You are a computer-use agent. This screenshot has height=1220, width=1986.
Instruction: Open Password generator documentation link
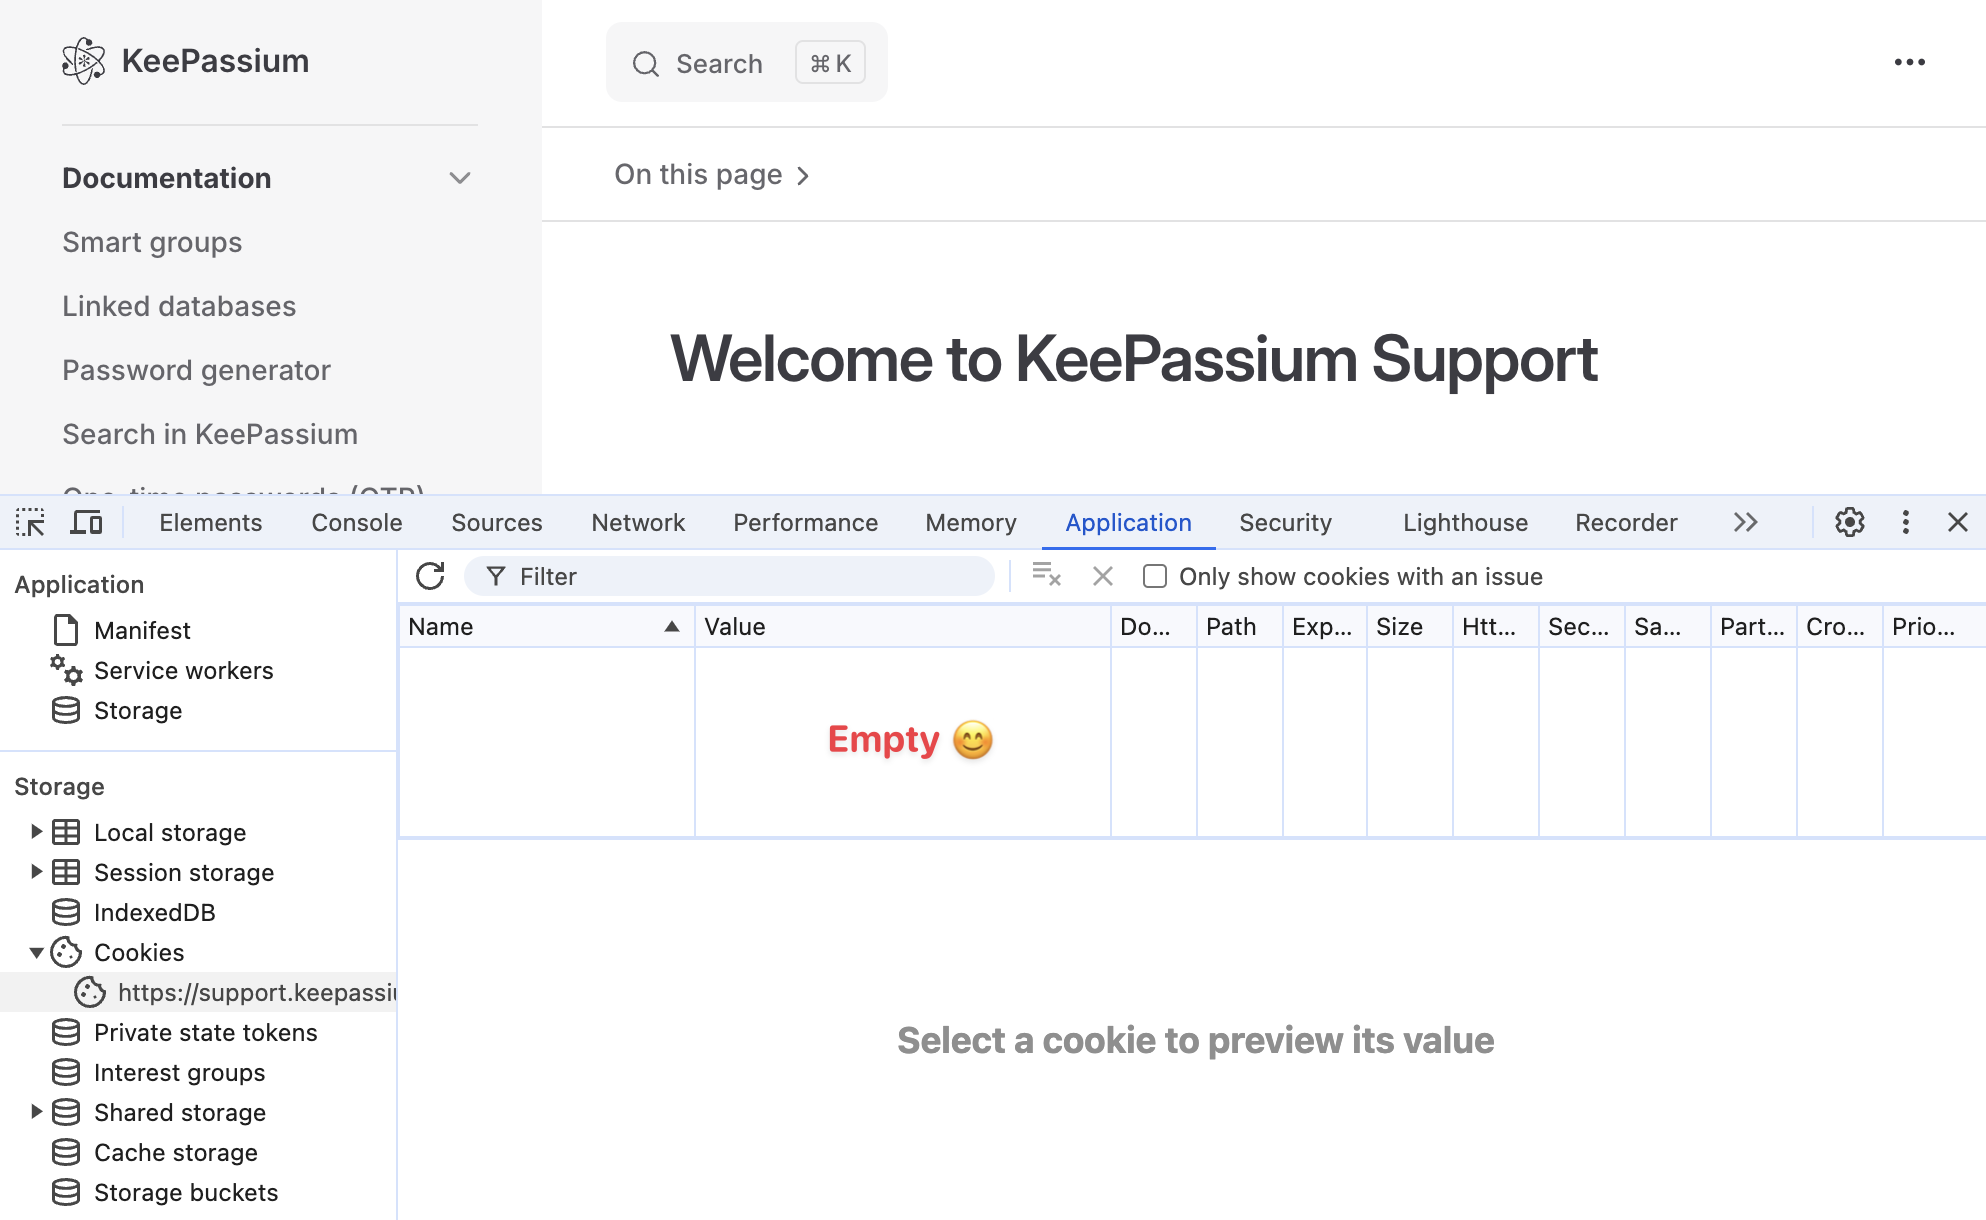(x=196, y=370)
